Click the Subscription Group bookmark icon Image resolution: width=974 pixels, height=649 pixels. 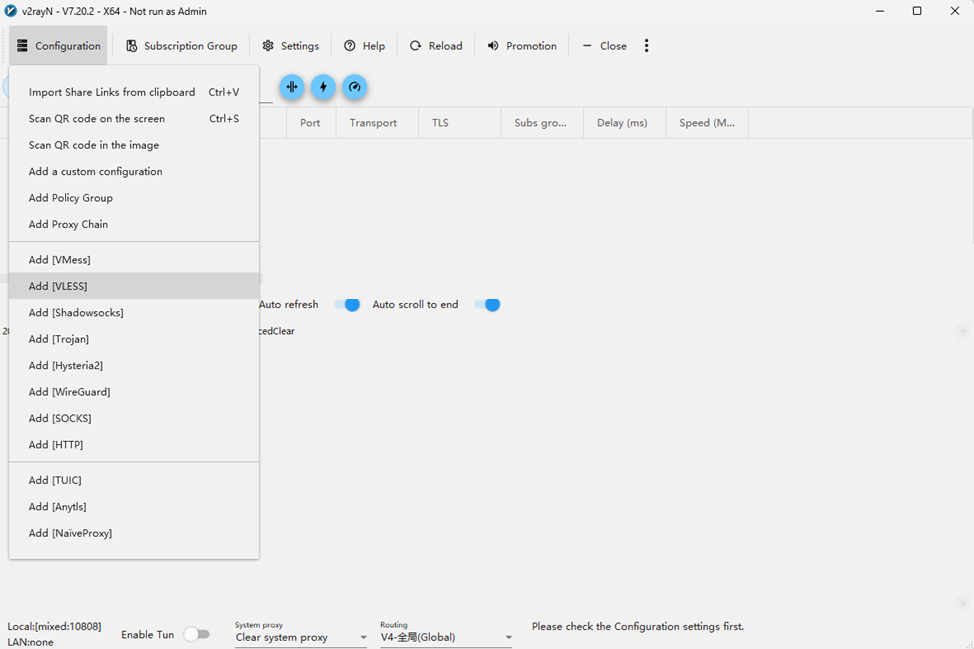[132, 46]
